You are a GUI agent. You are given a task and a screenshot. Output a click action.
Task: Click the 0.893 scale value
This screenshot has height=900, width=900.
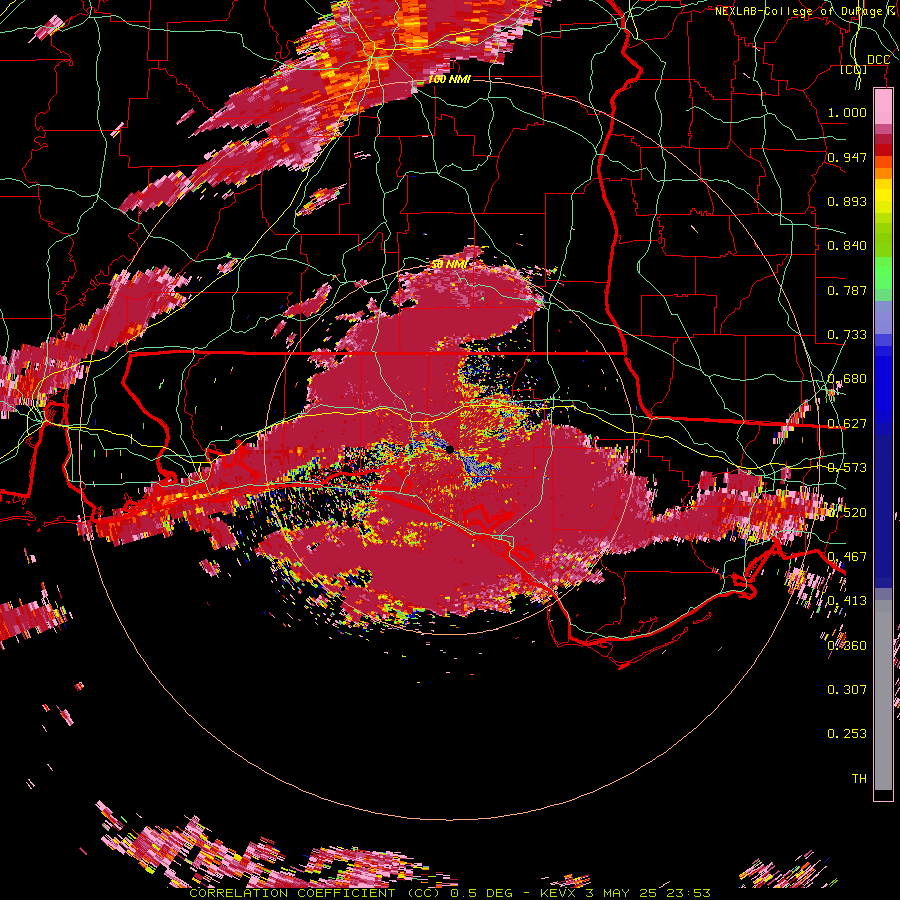[847, 201]
